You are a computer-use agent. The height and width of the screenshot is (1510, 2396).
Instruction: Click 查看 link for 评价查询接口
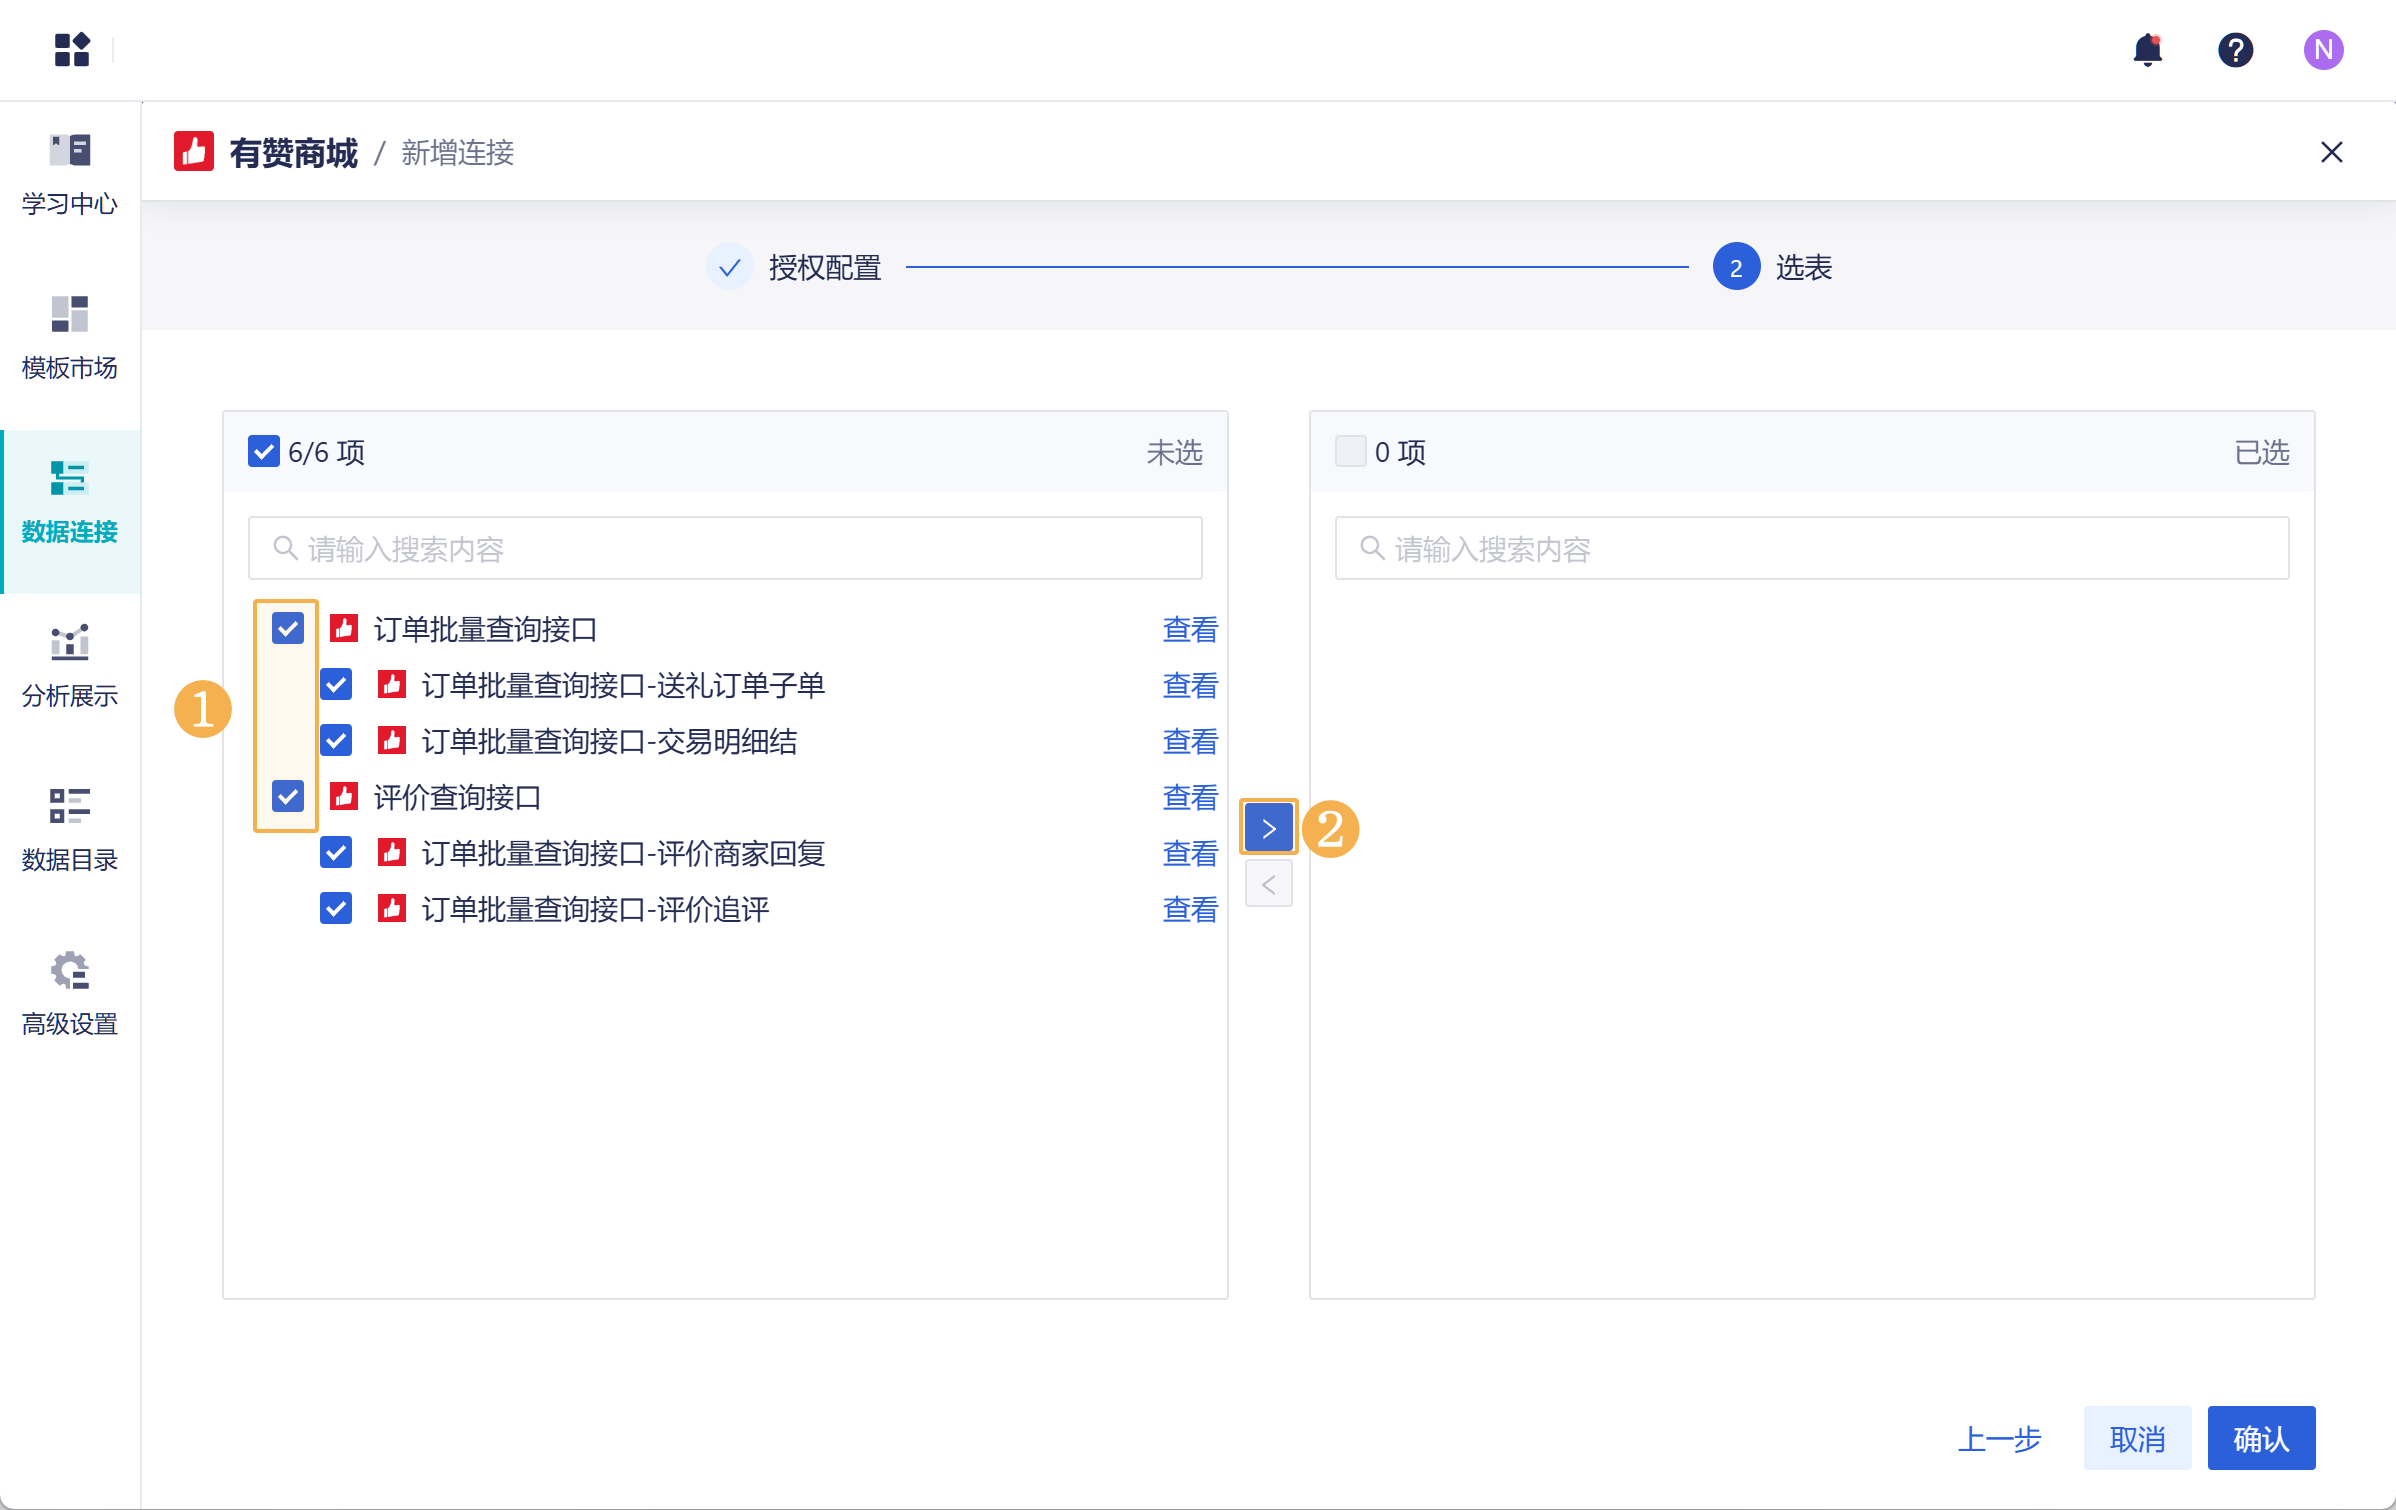click(x=1190, y=797)
